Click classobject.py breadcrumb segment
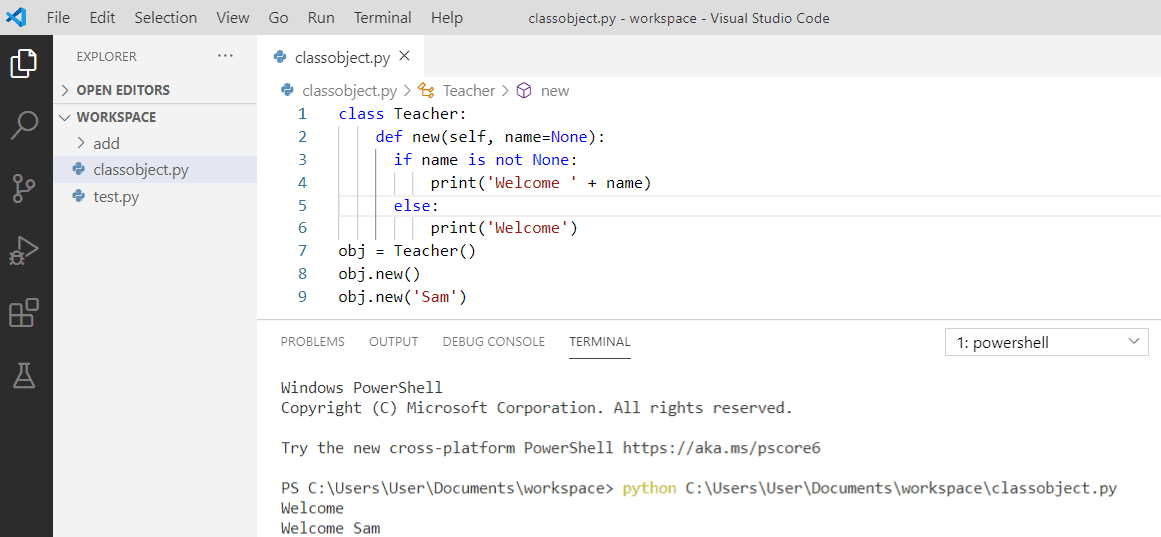The height and width of the screenshot is (537, 1161). [349, 91]
